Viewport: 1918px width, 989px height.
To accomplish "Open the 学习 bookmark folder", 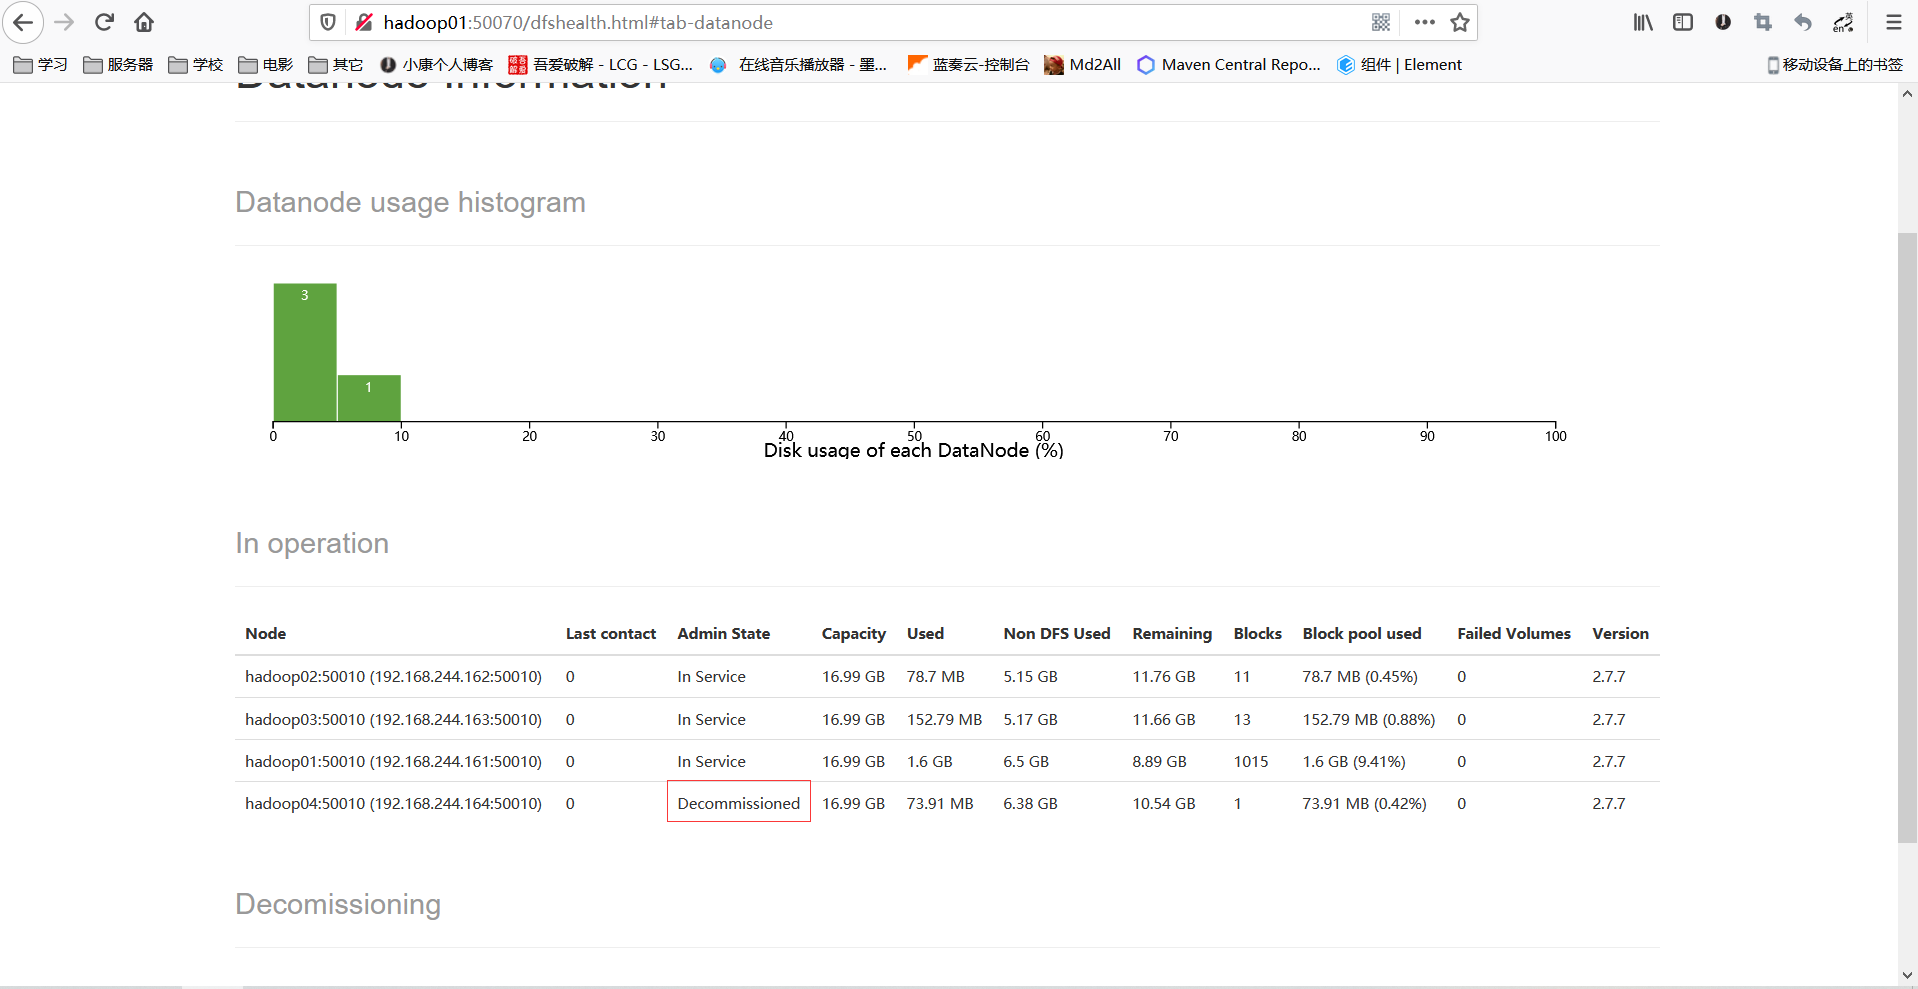I will pos(41,64).
